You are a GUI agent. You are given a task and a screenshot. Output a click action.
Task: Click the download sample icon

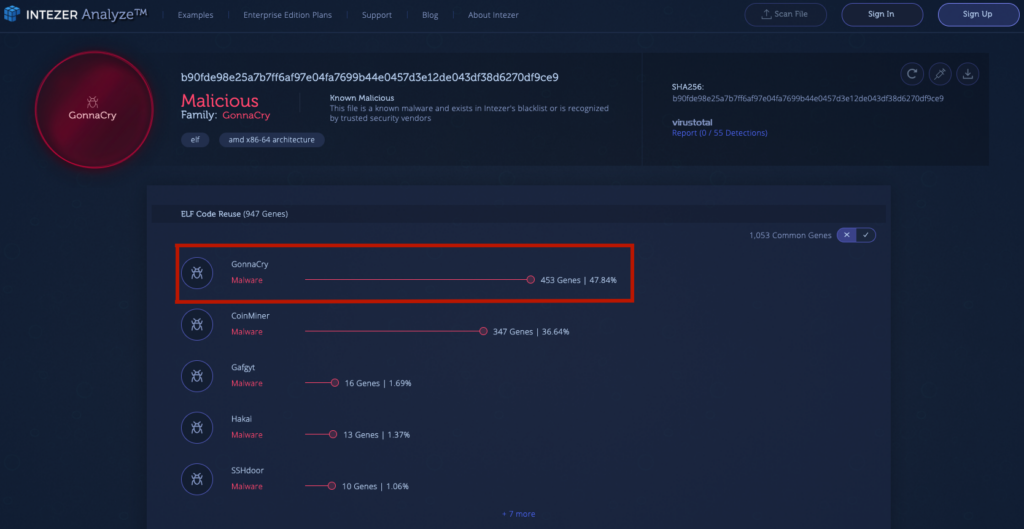pyautogui.click(x=968, y=74)
